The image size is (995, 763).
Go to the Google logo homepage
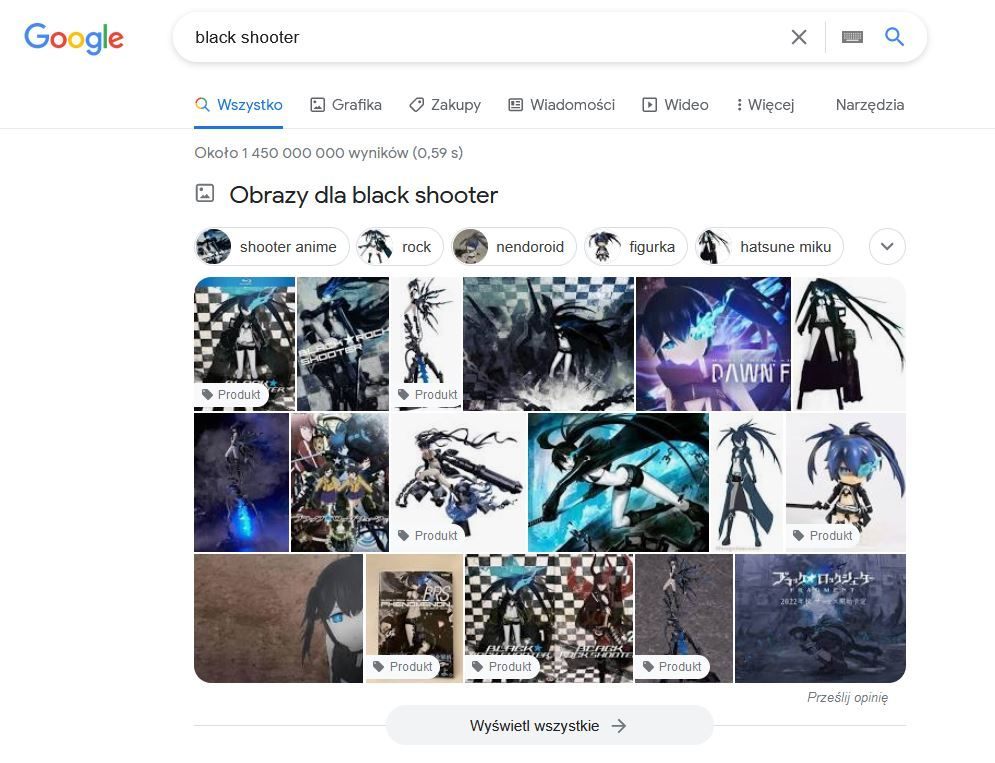[x=74, y=38]
